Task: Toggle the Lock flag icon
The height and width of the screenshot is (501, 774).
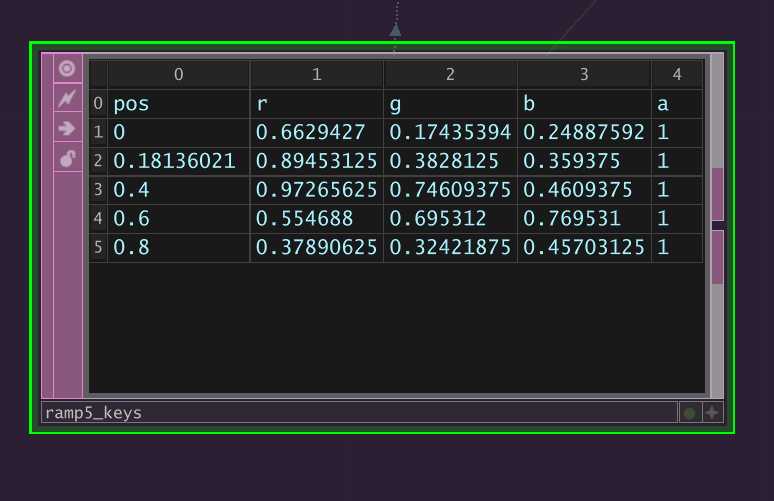Action: click(67, 158)
